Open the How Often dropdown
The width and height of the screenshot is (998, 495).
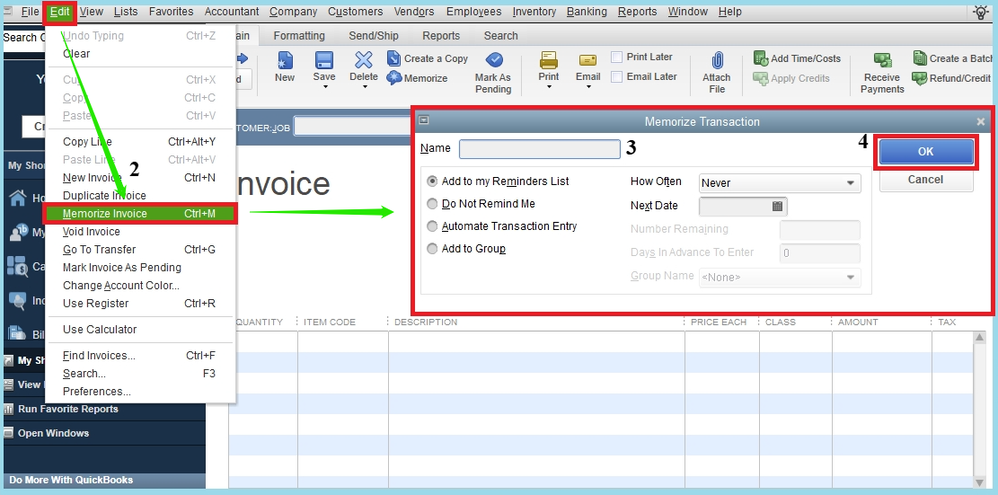[780, 183]
